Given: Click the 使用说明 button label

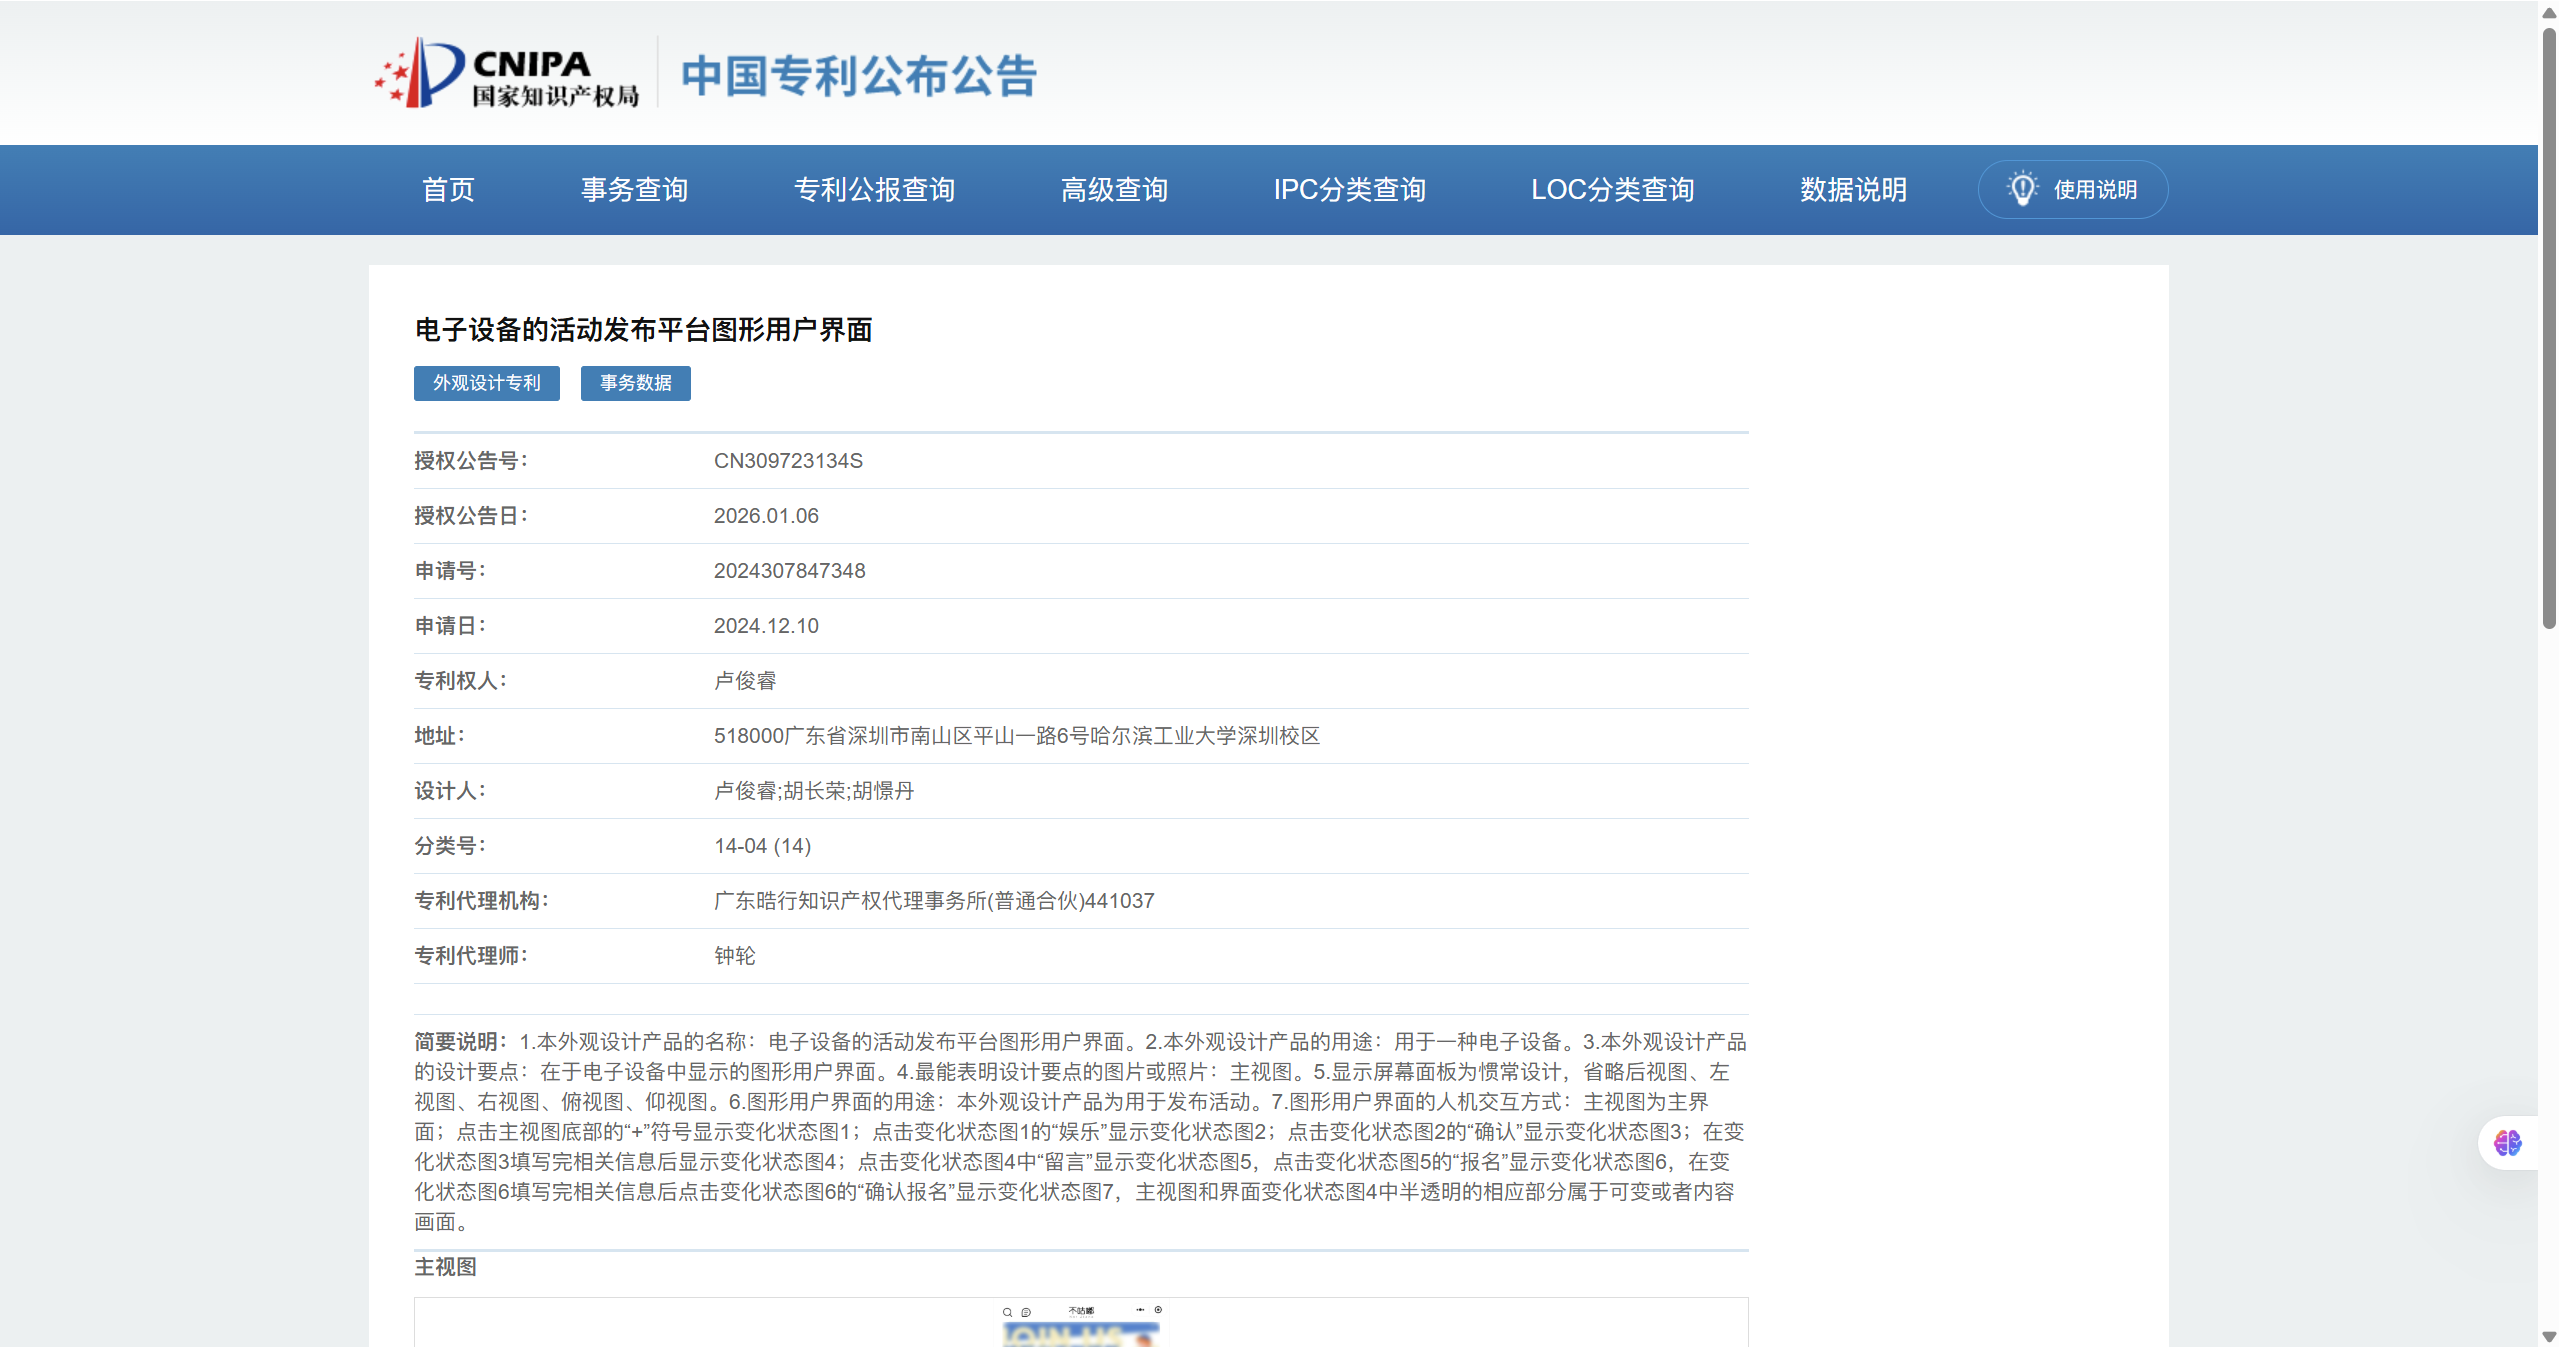Looking at the screenshot, I should [2095, 190].
